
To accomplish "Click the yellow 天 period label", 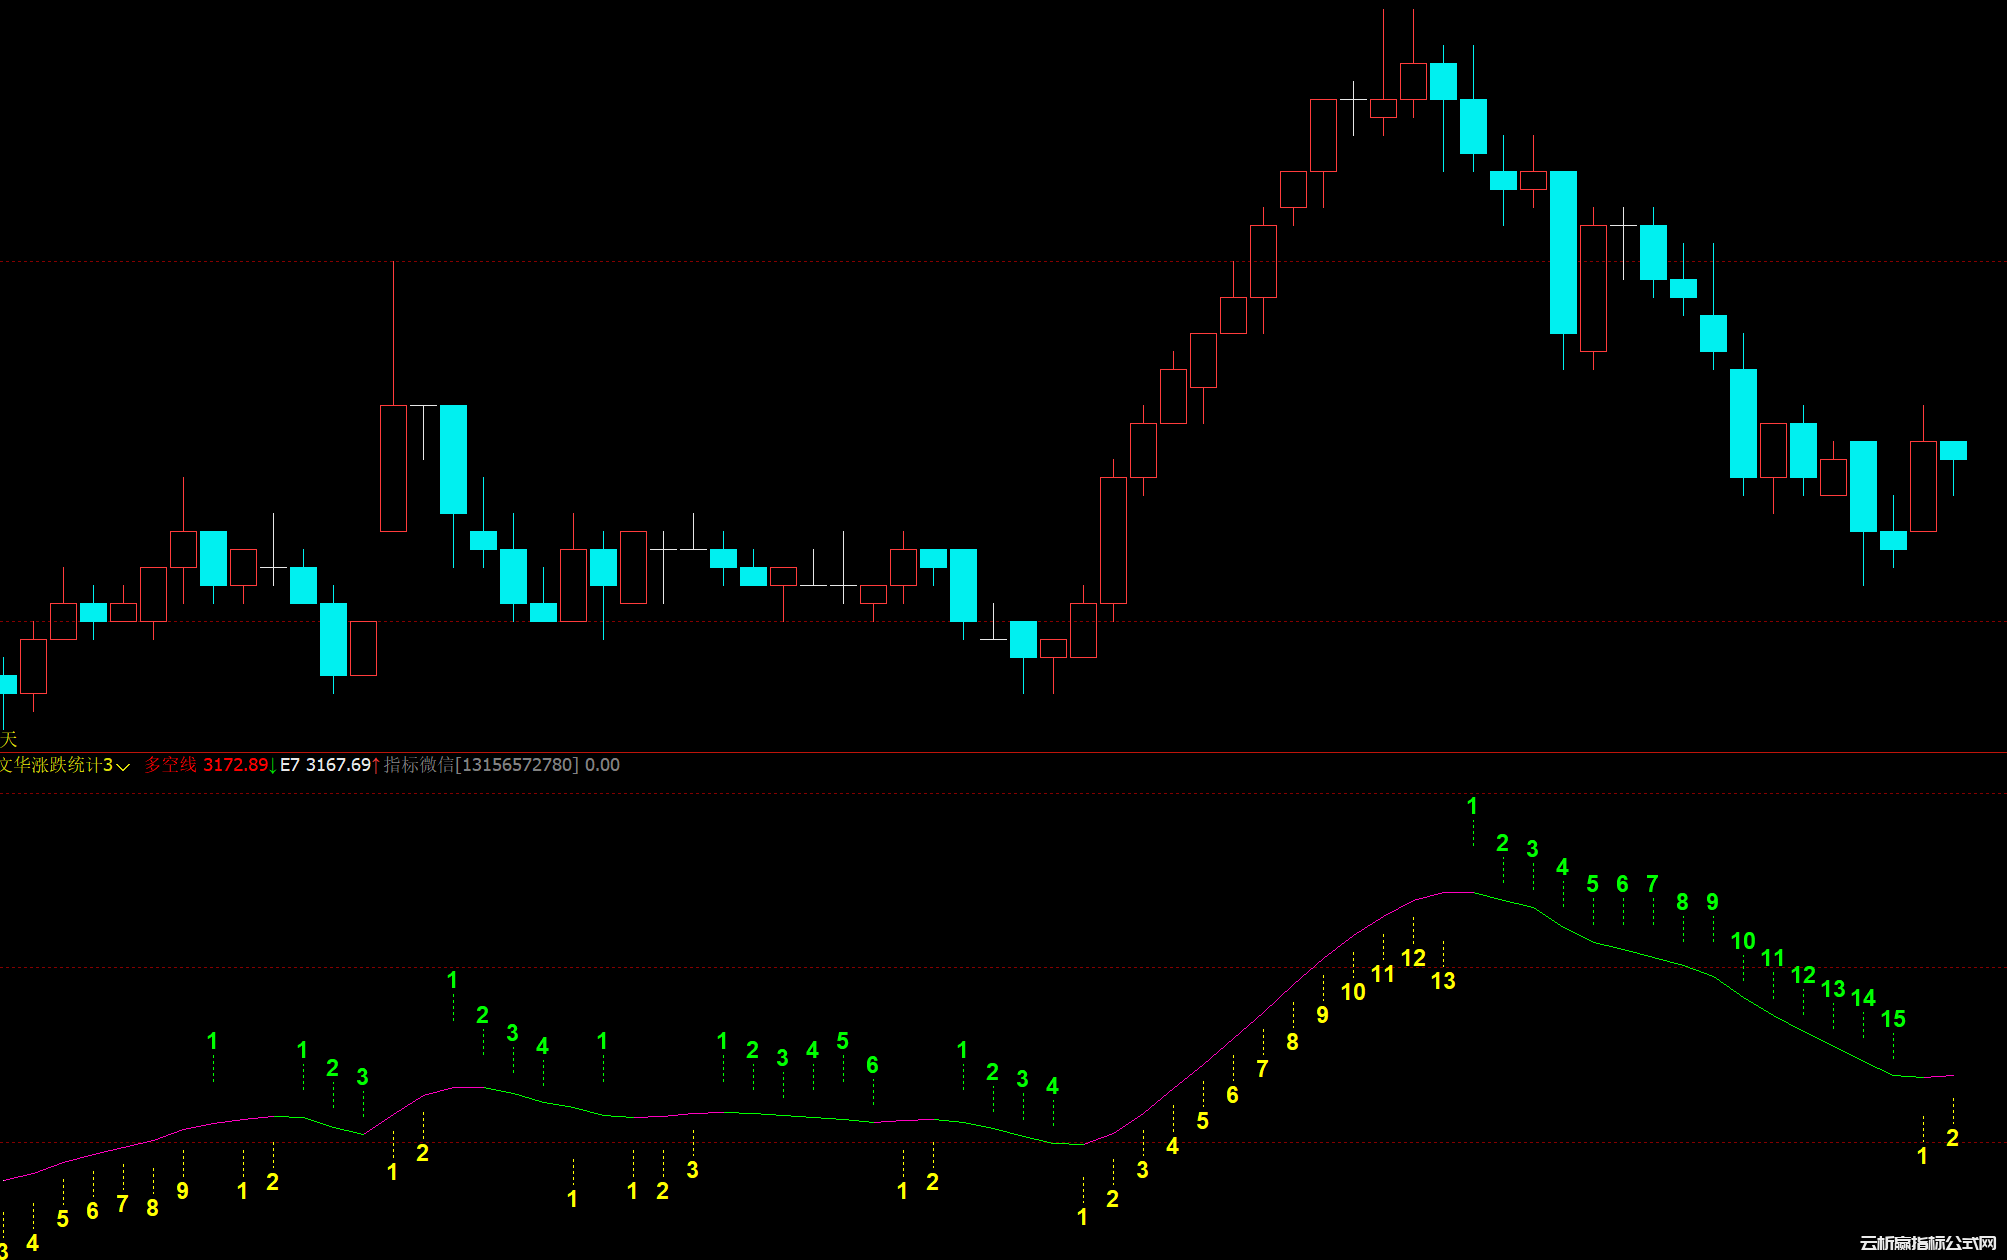I will coord(9,739).
